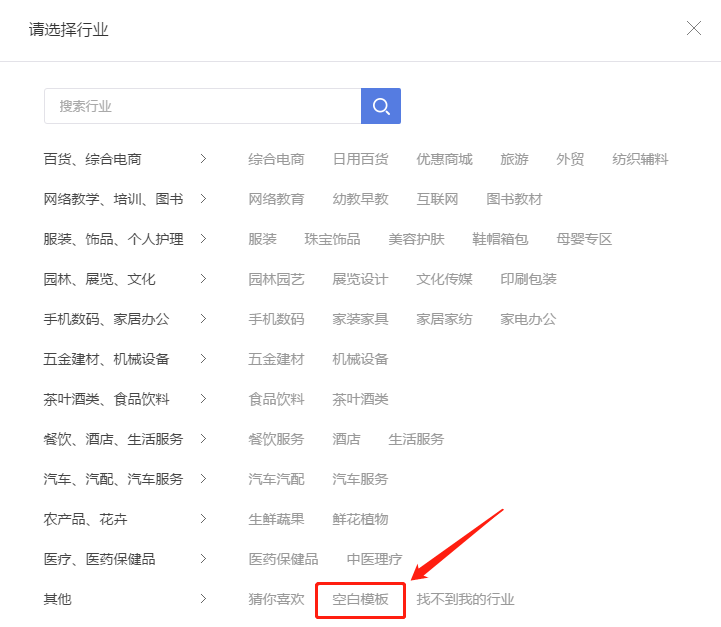Click the 找不到我的行业 link
Viewport: 721px width, 627px height.
tap(465, 600)
